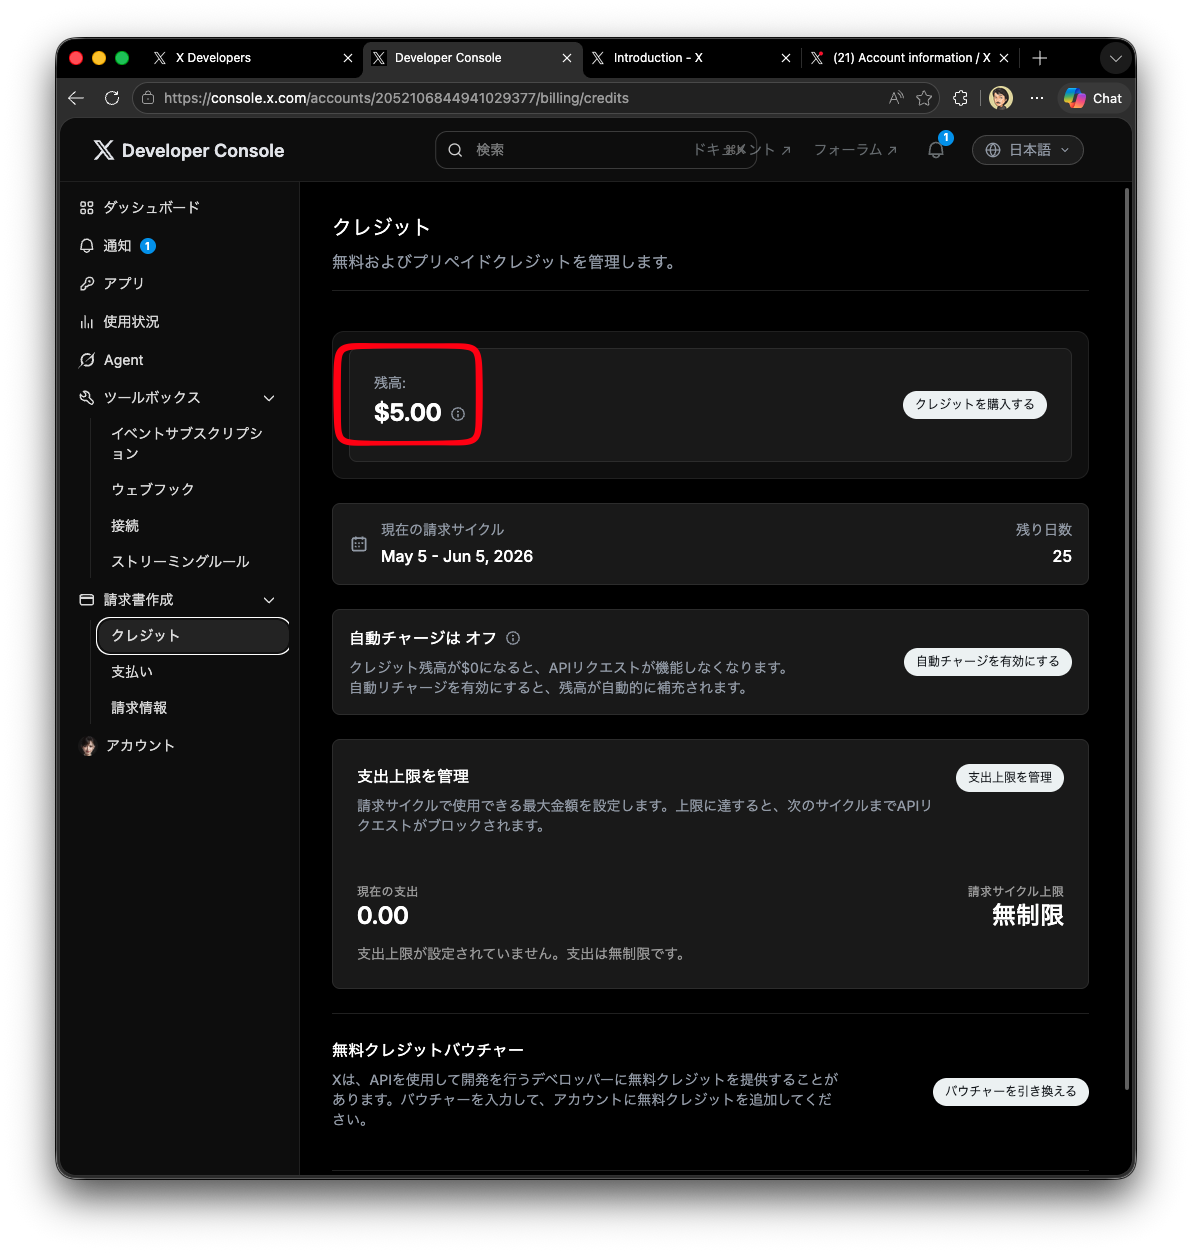Click the May 5 - Jun 5, 2026 cycle text
Viewport: 1192px width, 1253px height.
point(457,557)
